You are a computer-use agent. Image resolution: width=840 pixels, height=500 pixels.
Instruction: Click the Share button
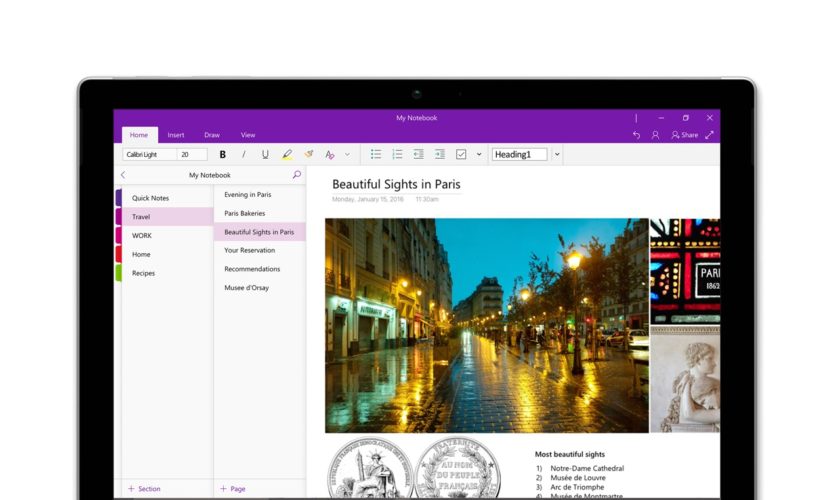click(685, 135)
